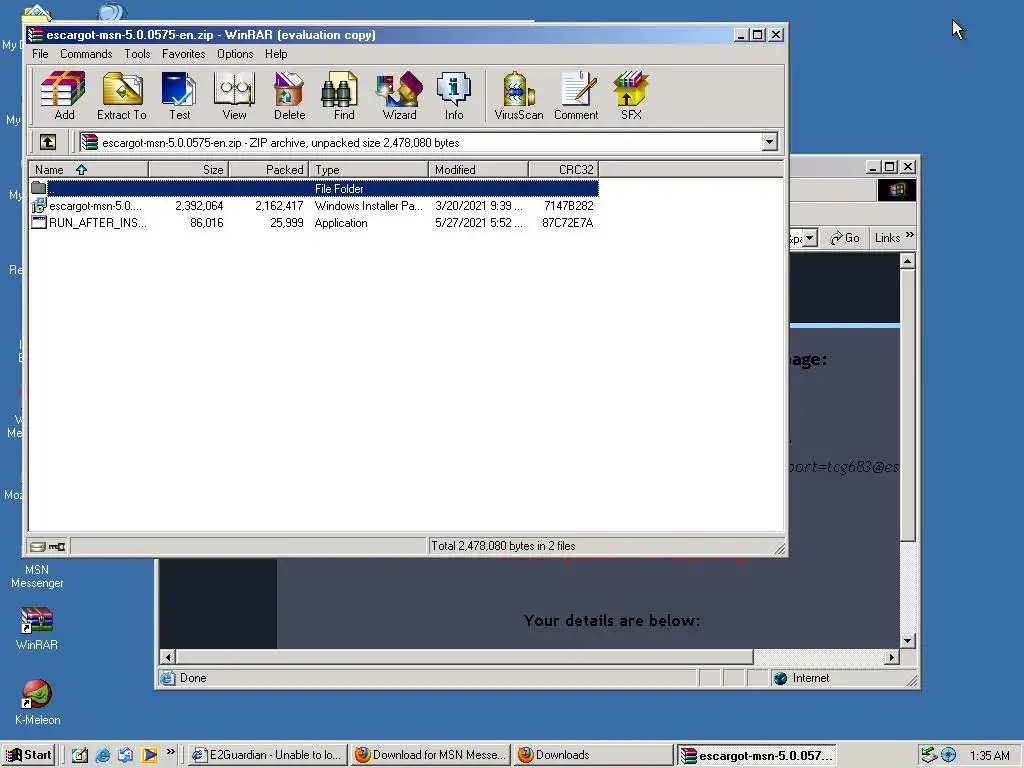Screen dimensions: 1024x768
Task: Launch the Wizard tool
Action: click(x=399, y=96)
